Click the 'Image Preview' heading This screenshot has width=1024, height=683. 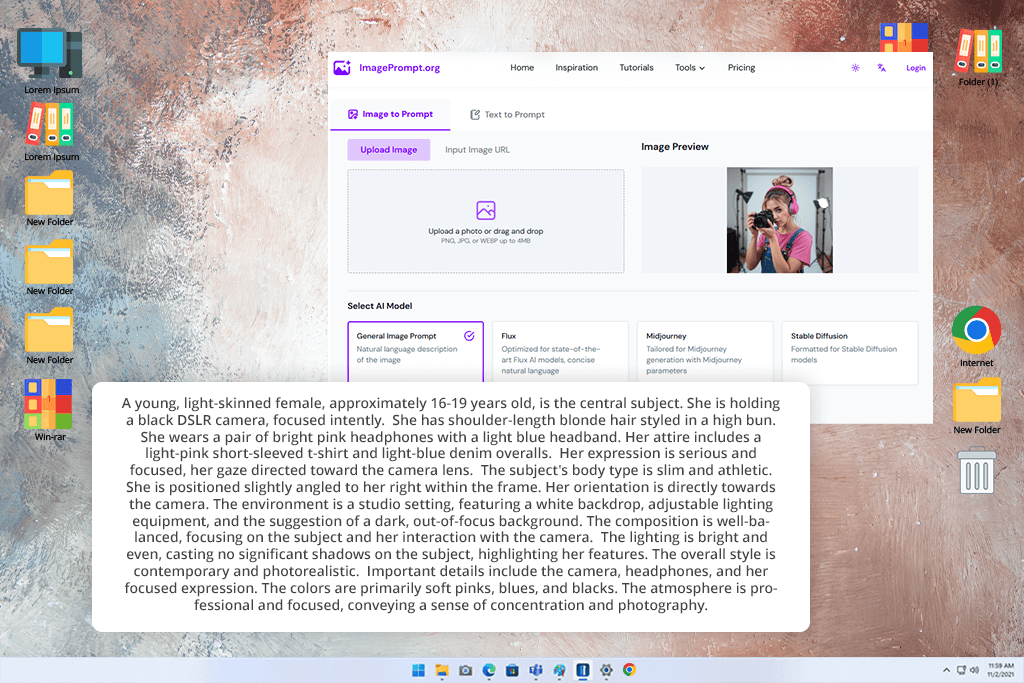pyautogui.click(x=675, y=147)
